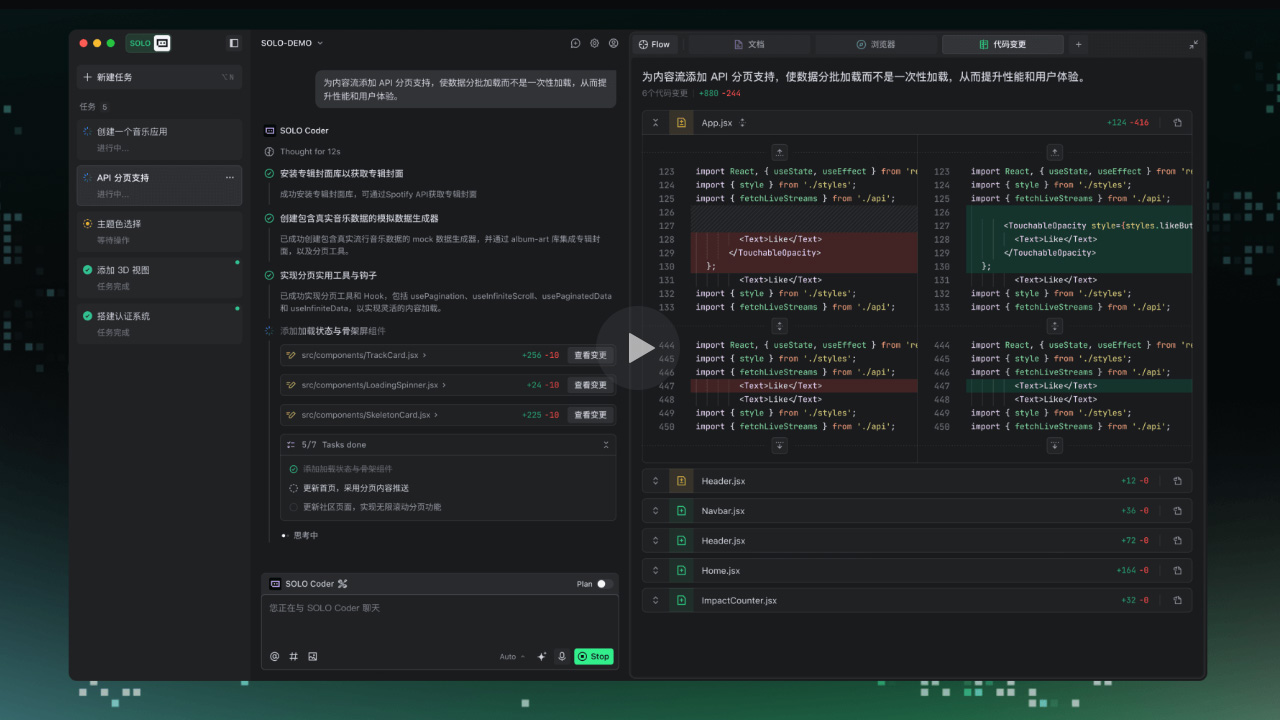Image resolution: width=1280 pixels, height=720 pixels.
Task: Collapse the left sidebar panel icon
Action: coord(234,44)
